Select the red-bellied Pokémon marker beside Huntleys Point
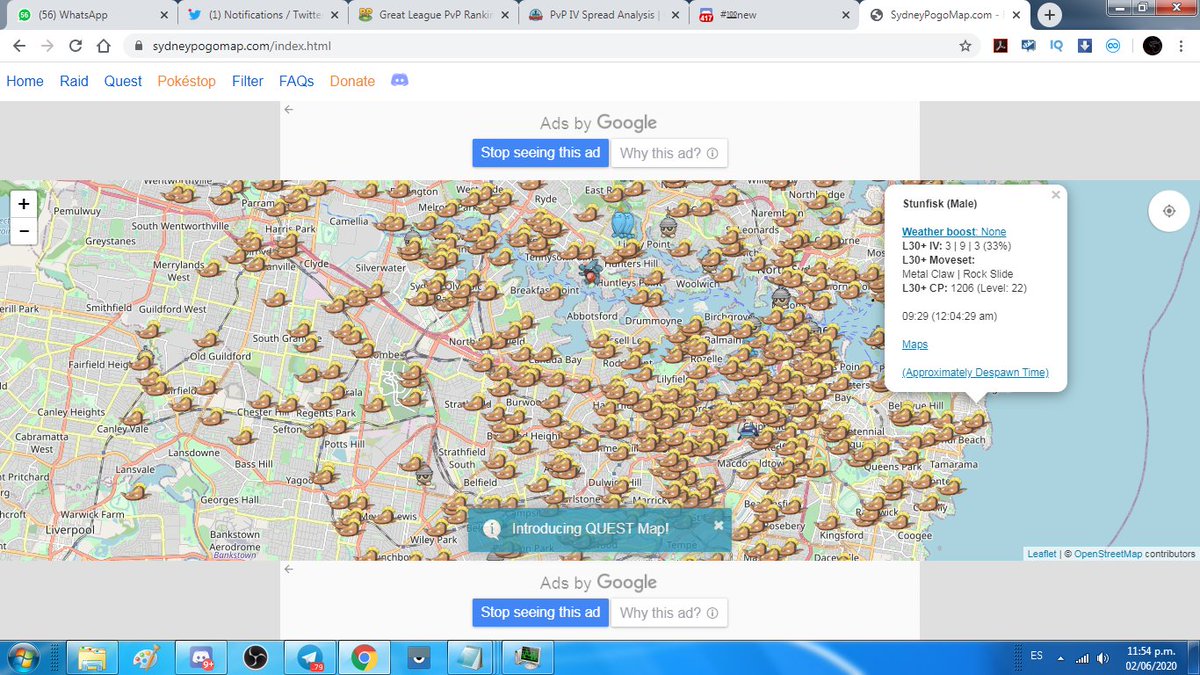Image resolution: width=1200 pixels, height=675 pixels. 590,272
